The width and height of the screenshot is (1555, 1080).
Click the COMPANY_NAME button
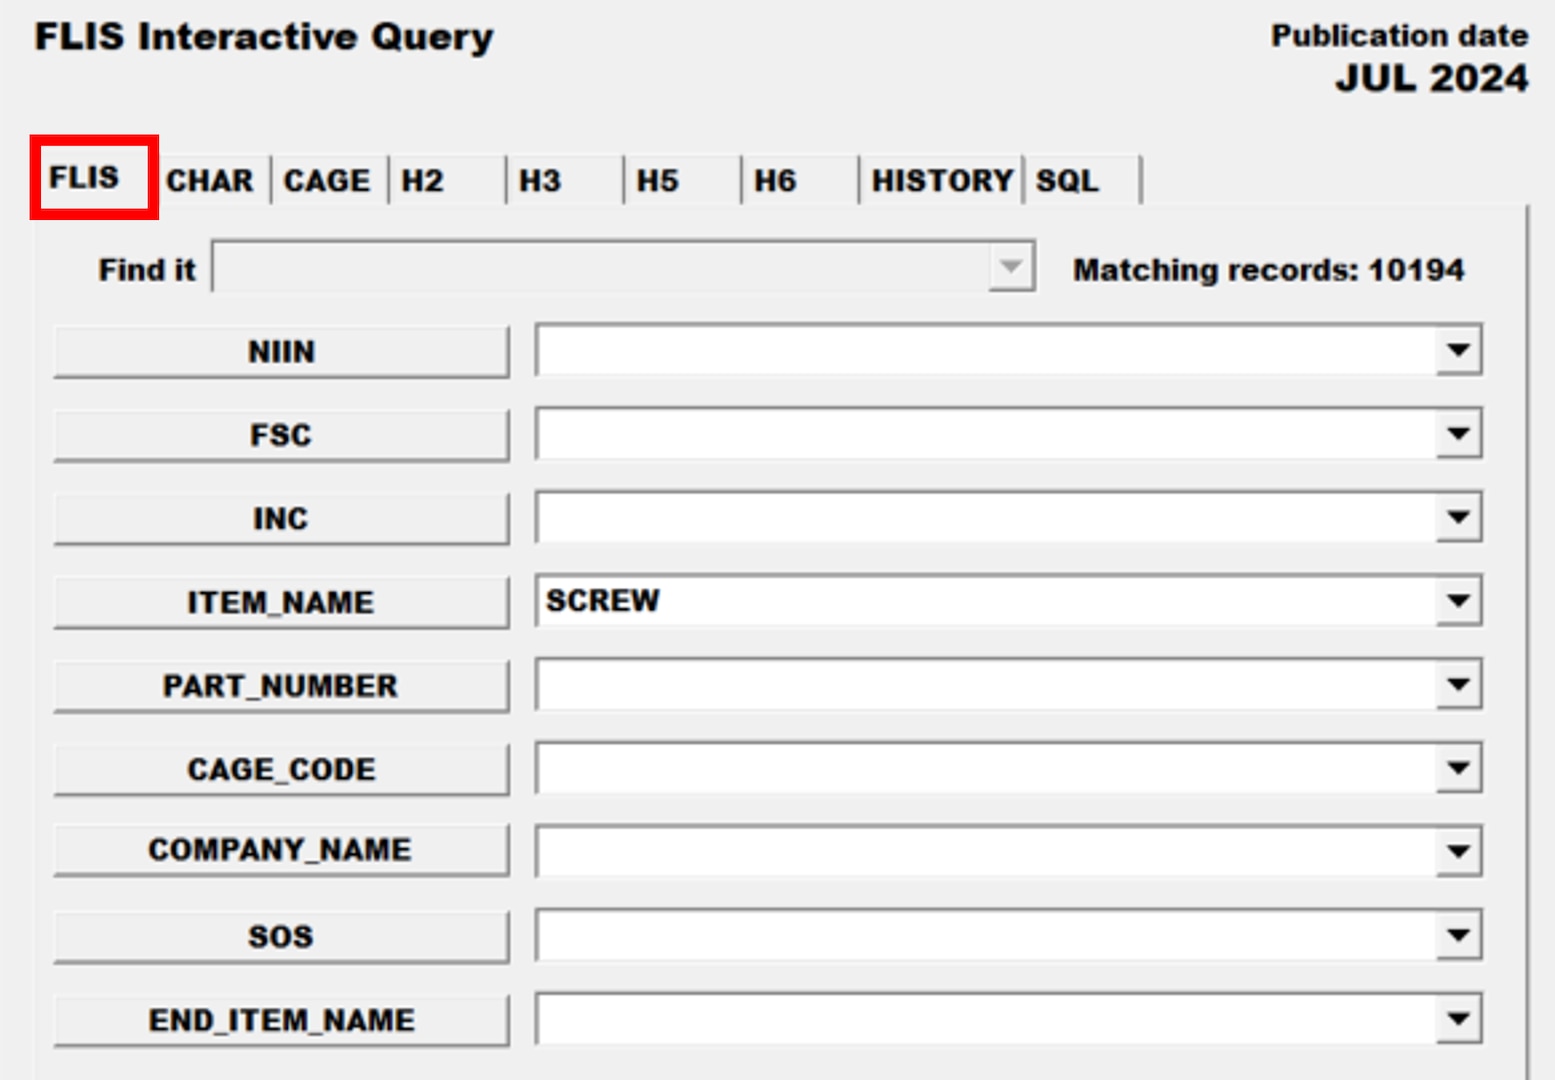[x=281, y=850]
